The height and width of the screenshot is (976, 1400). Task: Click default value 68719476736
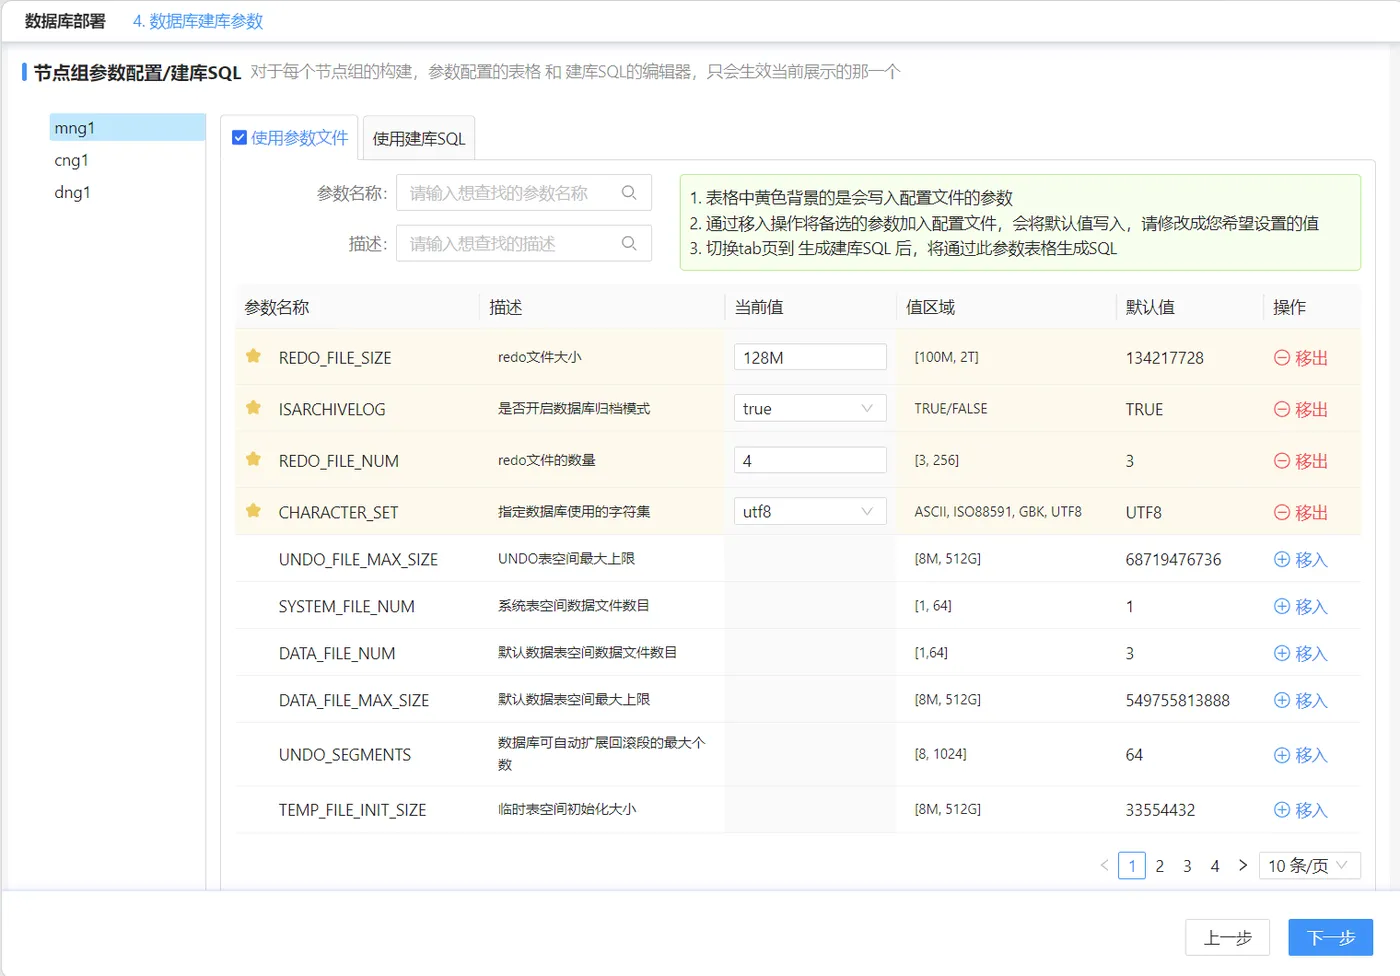(x=1173, y=560)
